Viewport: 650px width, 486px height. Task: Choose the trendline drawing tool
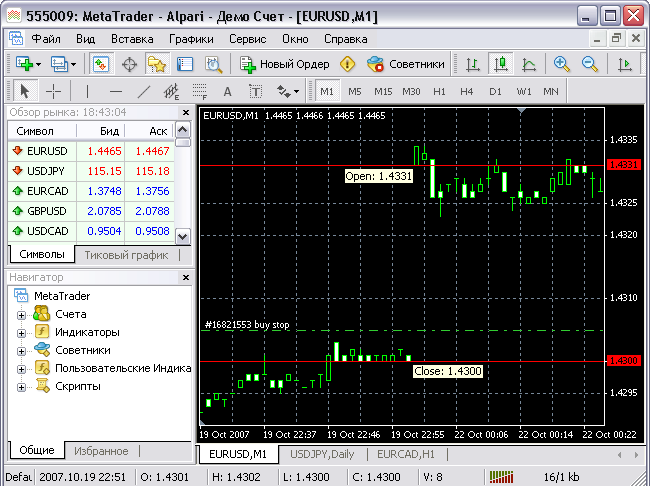click(143, 91)
